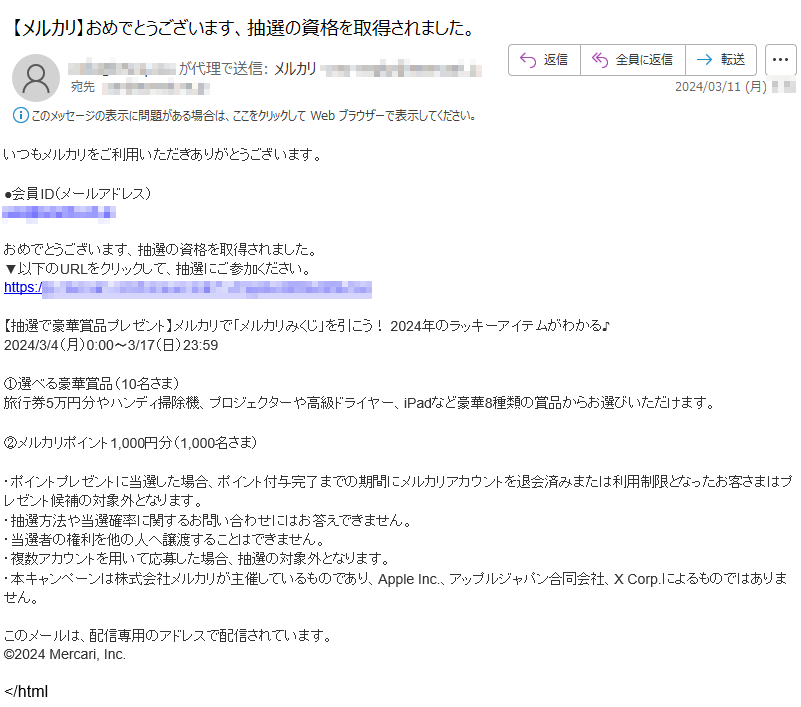Click the greeting line いつもメルカリをご利用いただき
The height and width of the screenshot is (707, 801).
pos(163,154)
